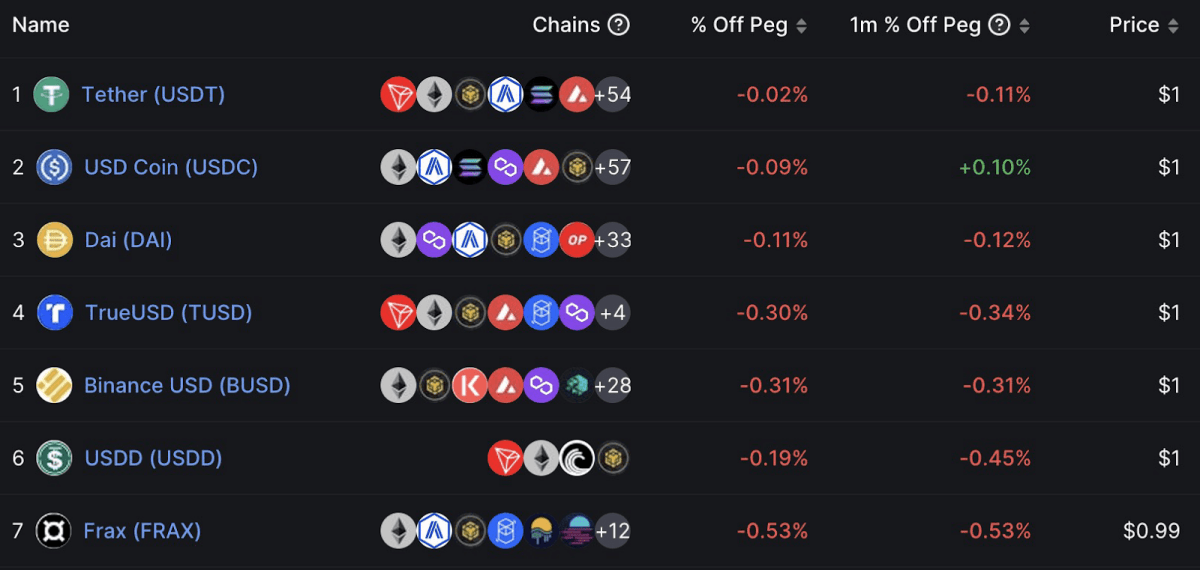Click the BitTorrent chain icon in USDD row
The image size is (1200, 570).
click(577, 458)
